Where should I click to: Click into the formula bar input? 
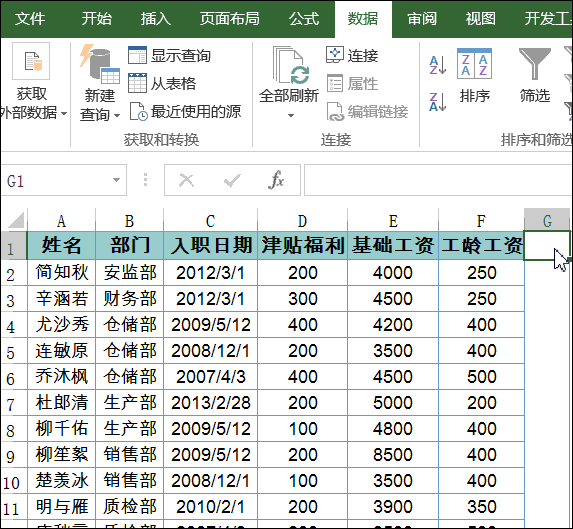pyautogui.click(x=438, y=180)
